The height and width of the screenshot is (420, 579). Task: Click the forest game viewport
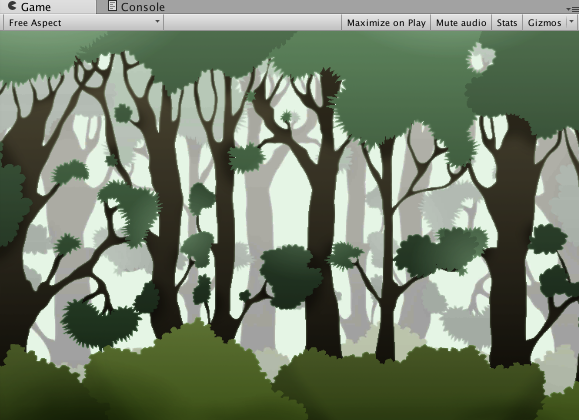(290, 226)
